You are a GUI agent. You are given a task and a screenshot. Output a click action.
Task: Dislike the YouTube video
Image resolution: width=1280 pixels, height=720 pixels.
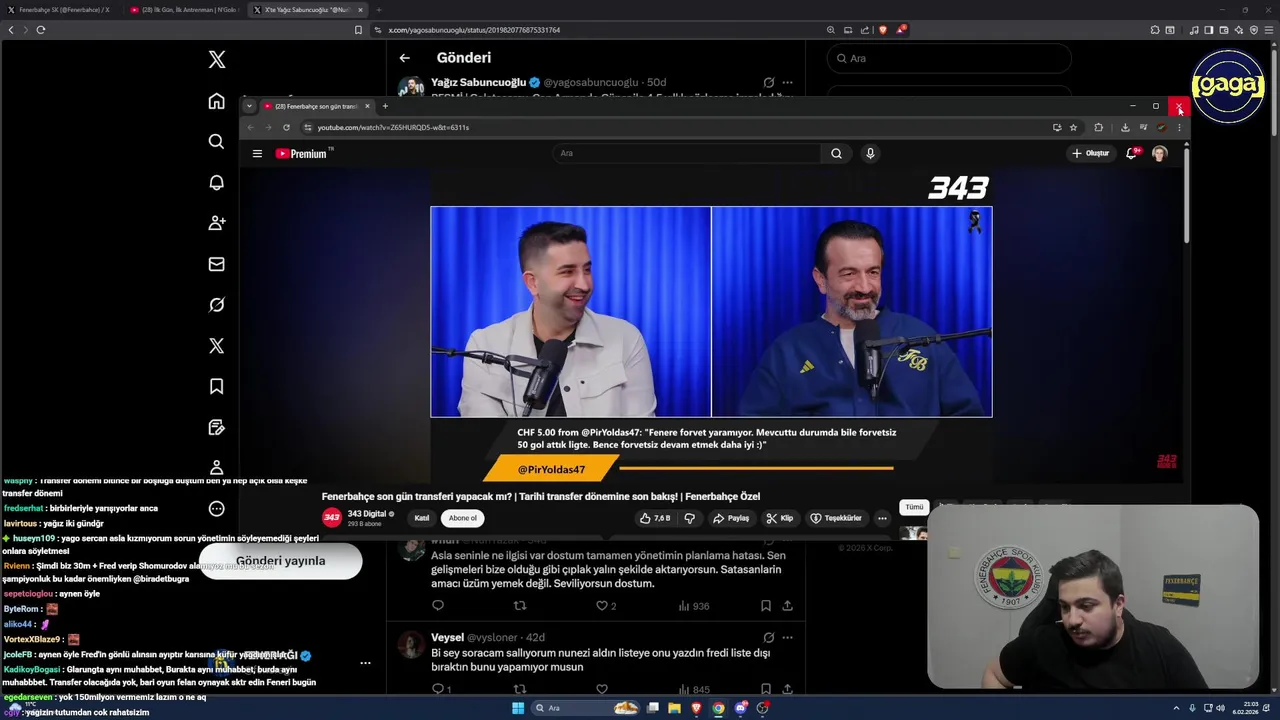click(x=689, y=518)
